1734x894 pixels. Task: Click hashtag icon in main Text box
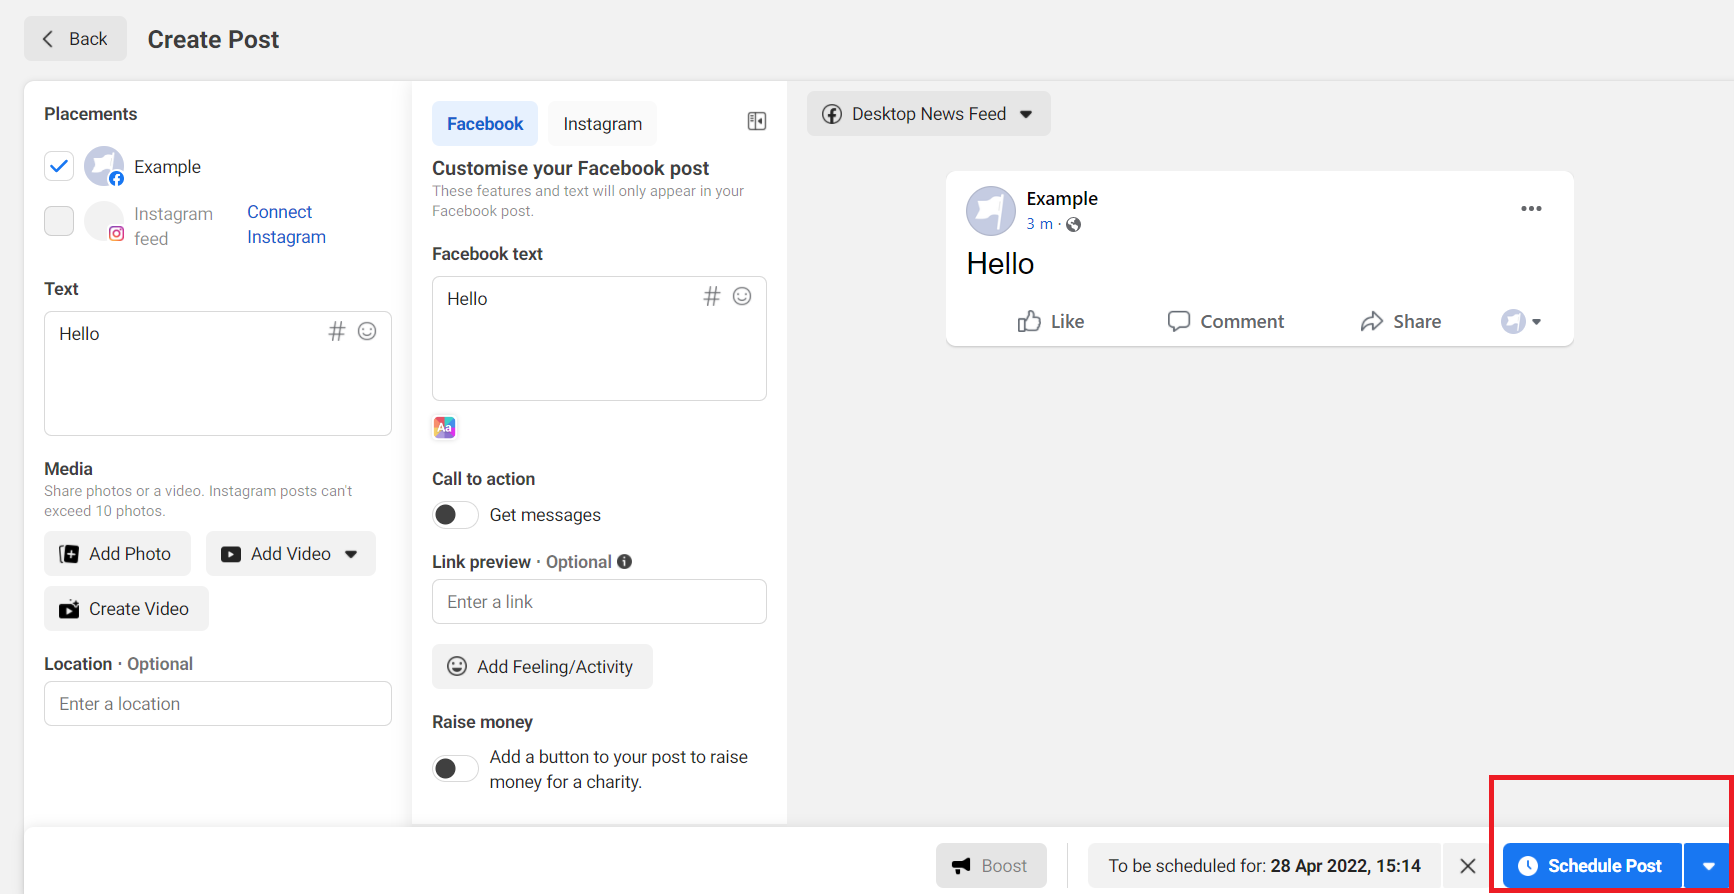(337, 331)
